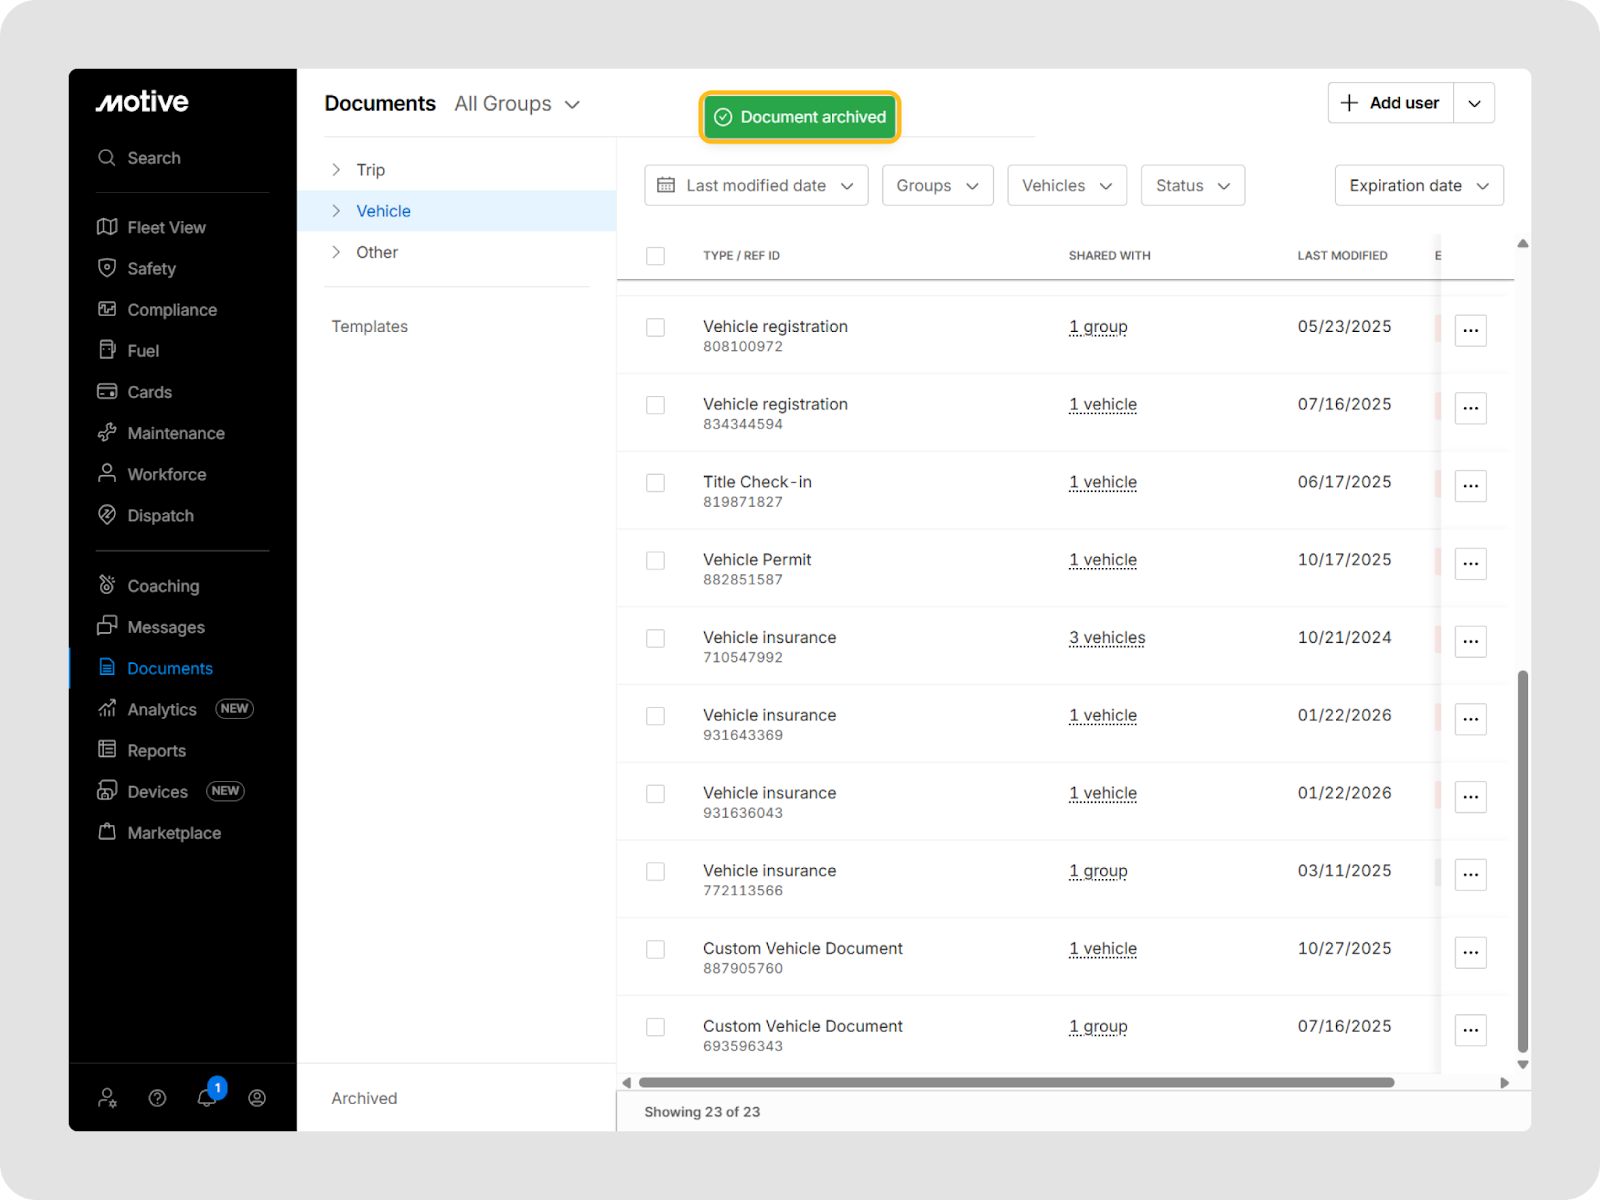The width and height of the screenshot is (1600, 1200).
Task: Open more options for Vehicle registration 808100972
Action: [1470, 330]
